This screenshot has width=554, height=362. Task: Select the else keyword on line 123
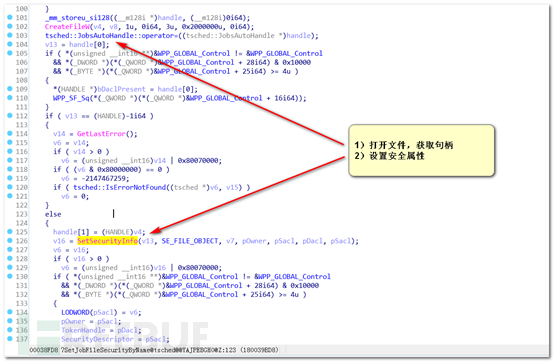pos(53,214)
